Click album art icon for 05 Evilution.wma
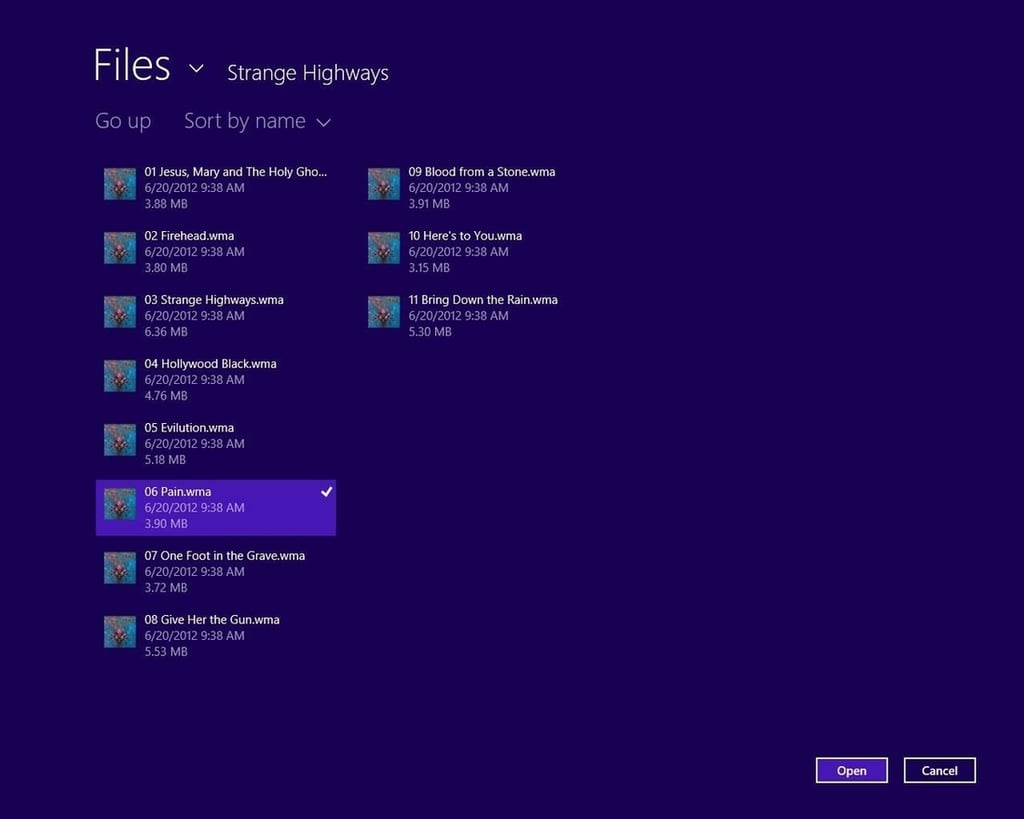Viewport: 1024px width, 819px height. (x=120, y=440)
